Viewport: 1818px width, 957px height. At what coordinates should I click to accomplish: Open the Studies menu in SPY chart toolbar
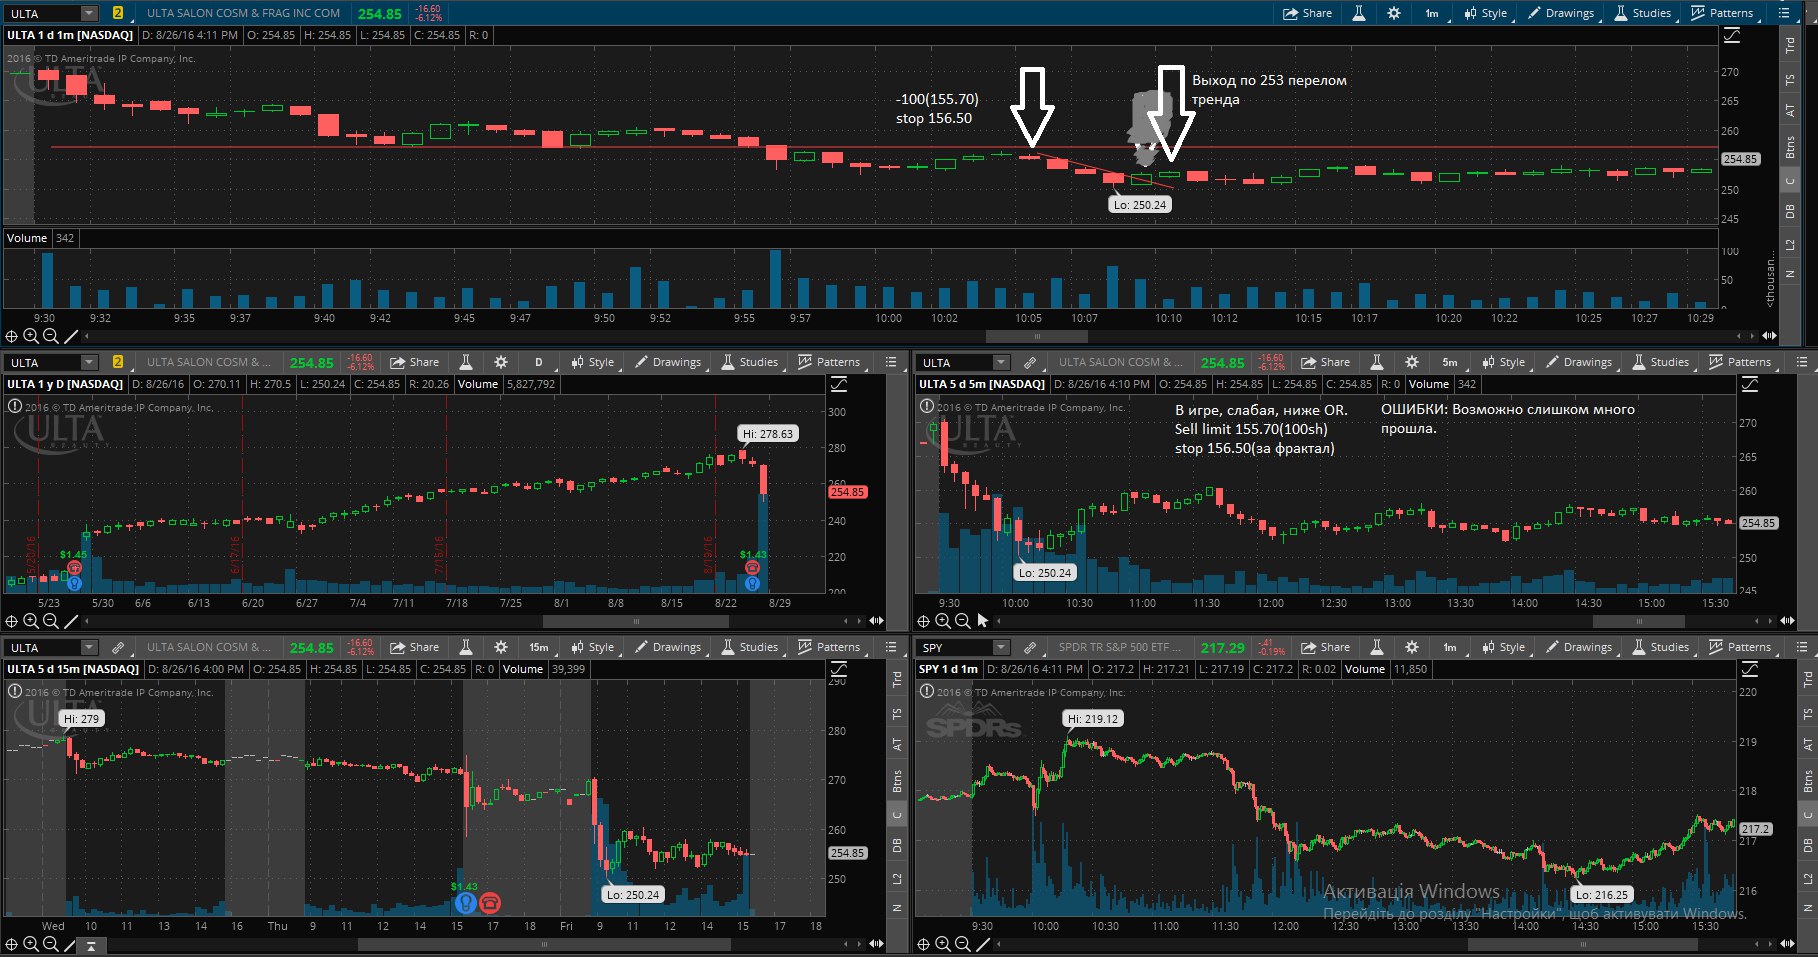click(x=1661, y=647)
